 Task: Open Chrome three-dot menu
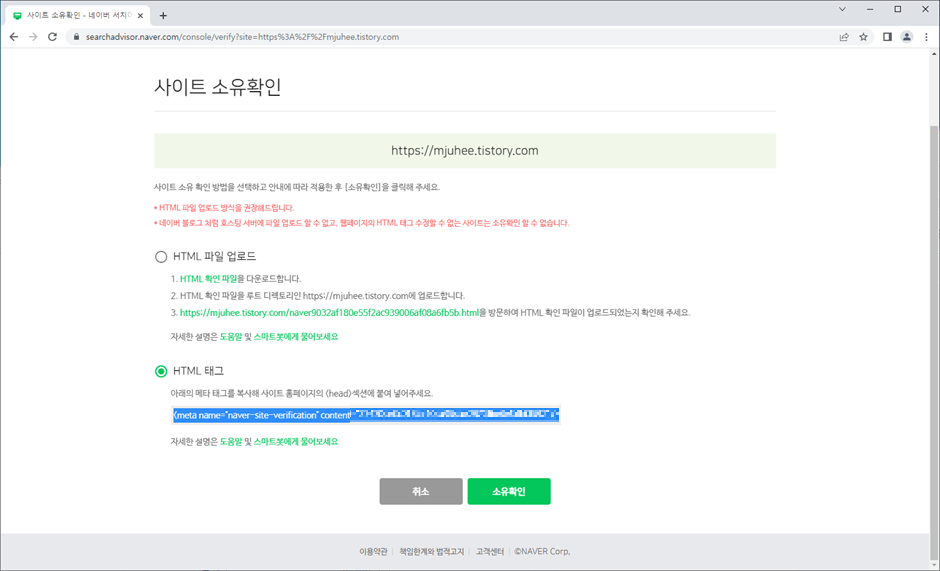[x=926, y=37]
